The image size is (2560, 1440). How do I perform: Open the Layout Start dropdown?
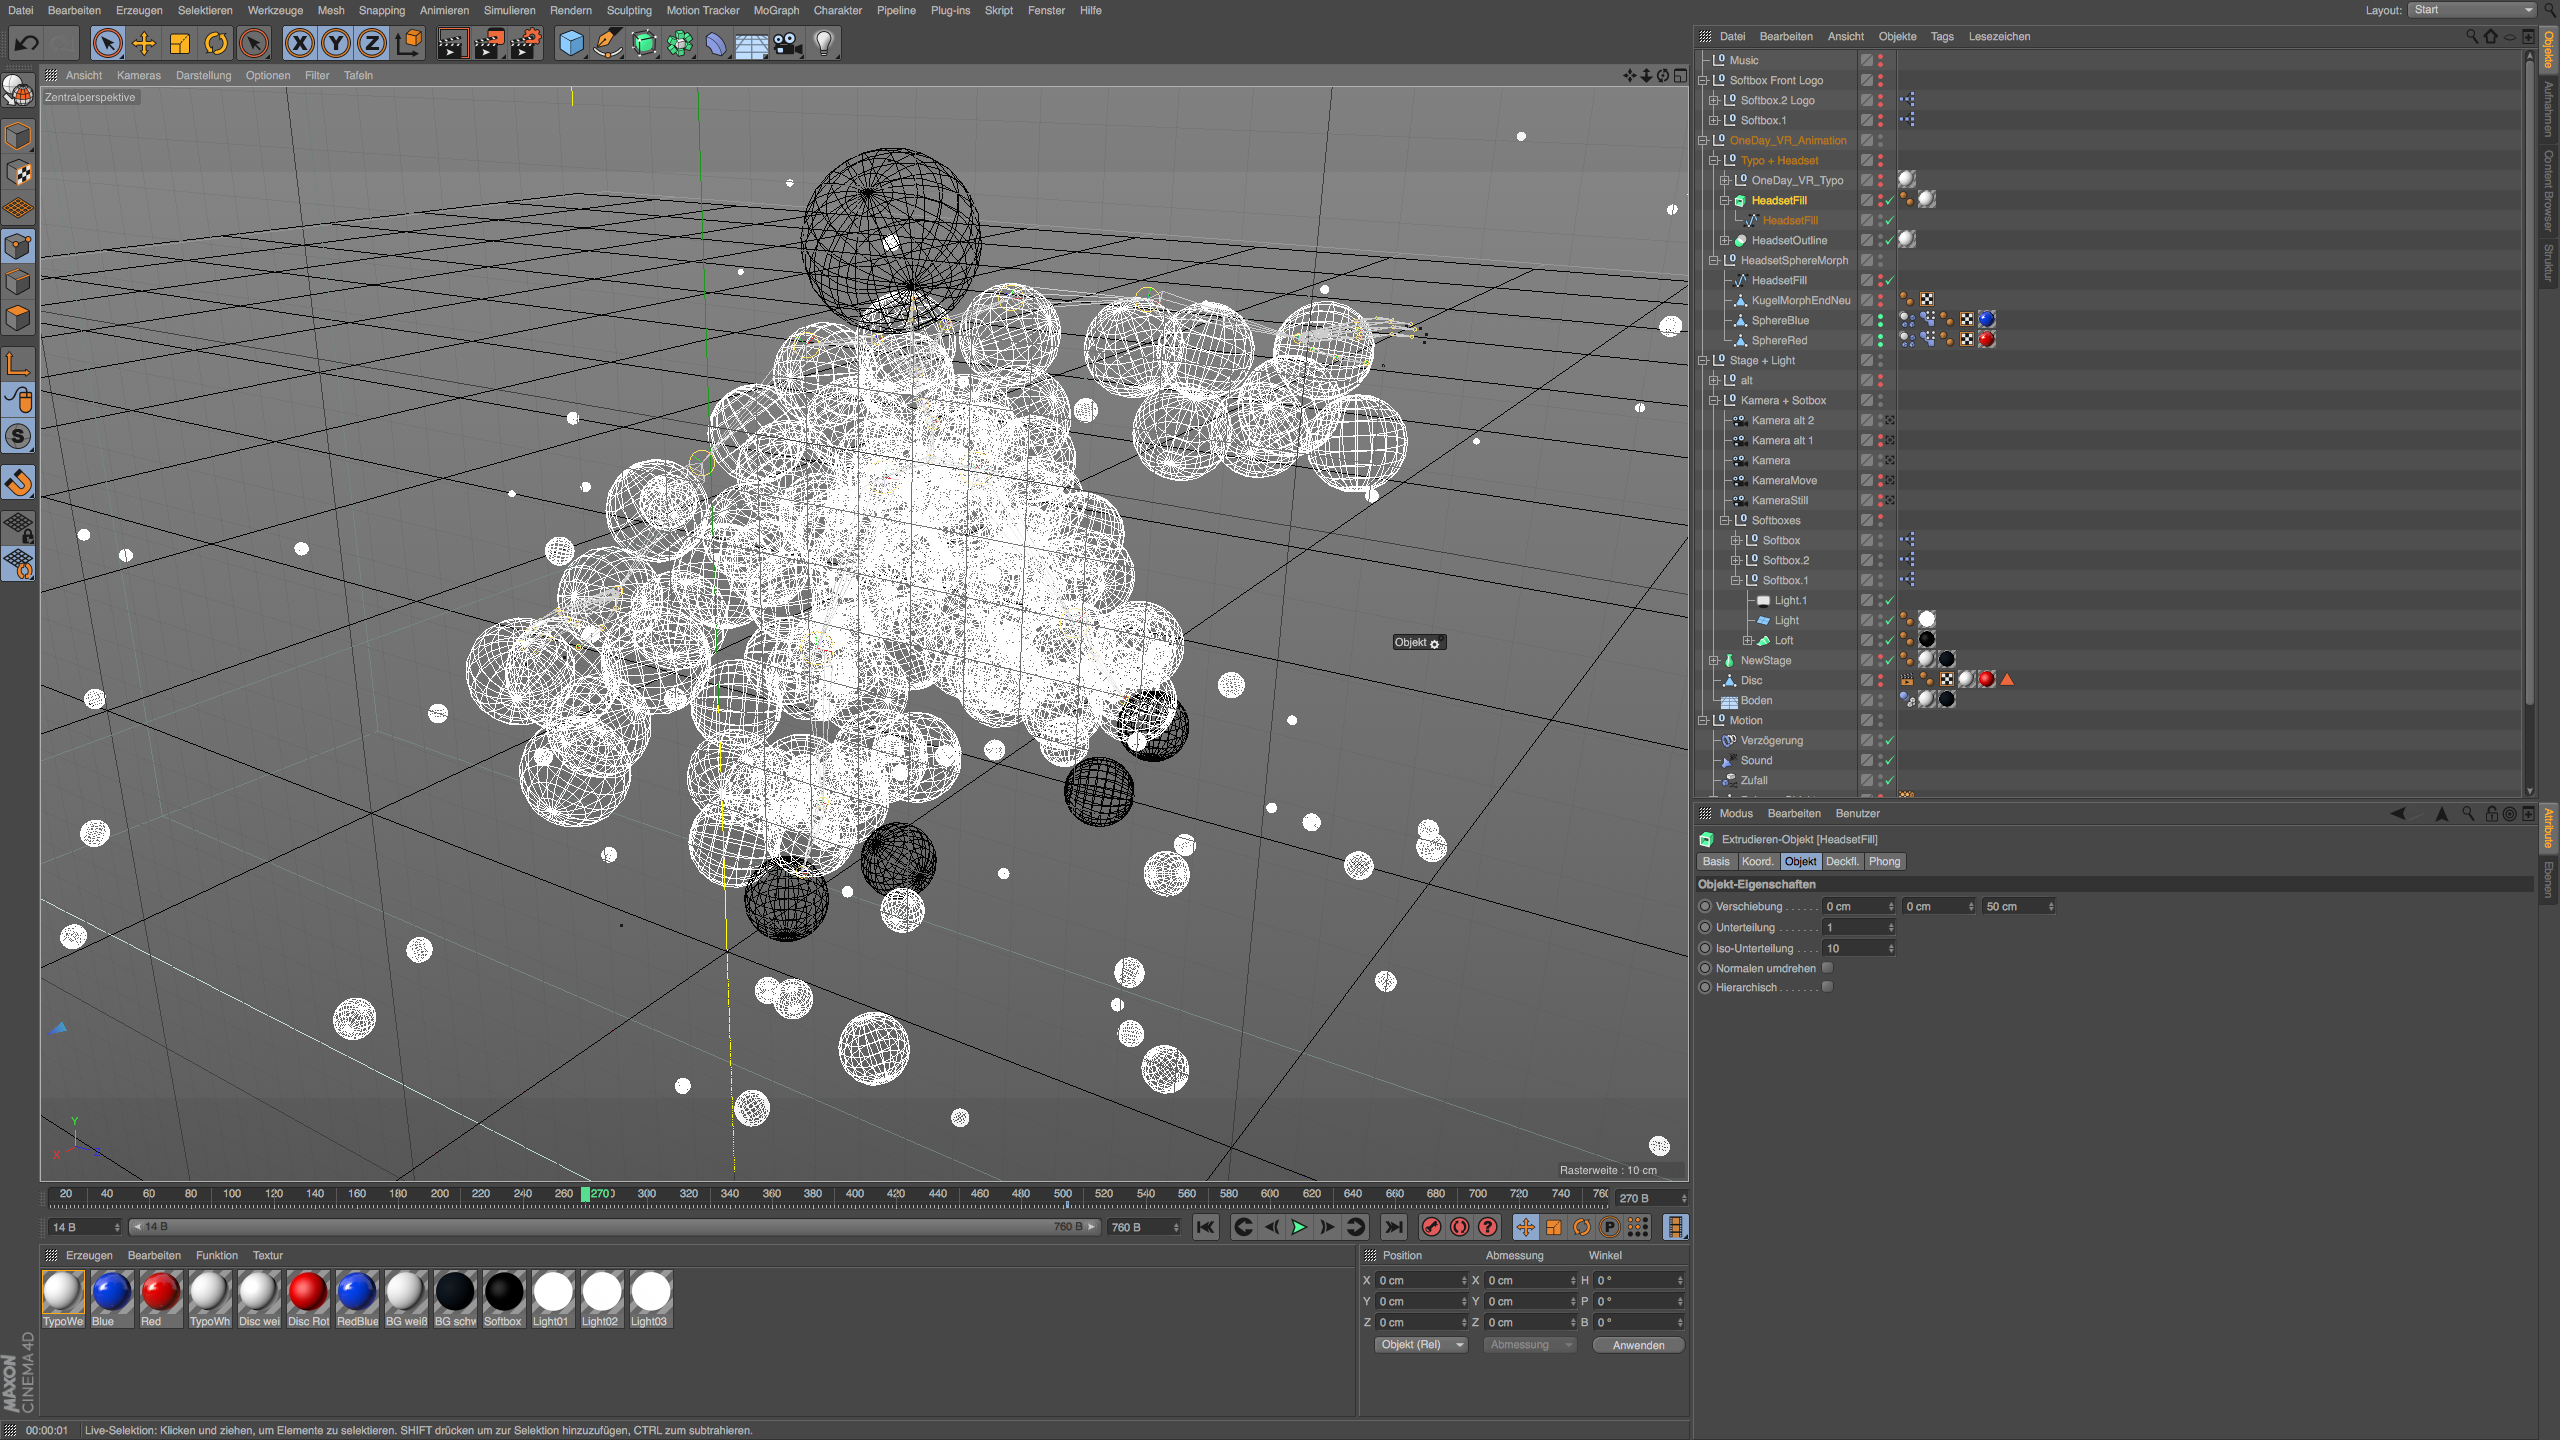(2472, 10)
